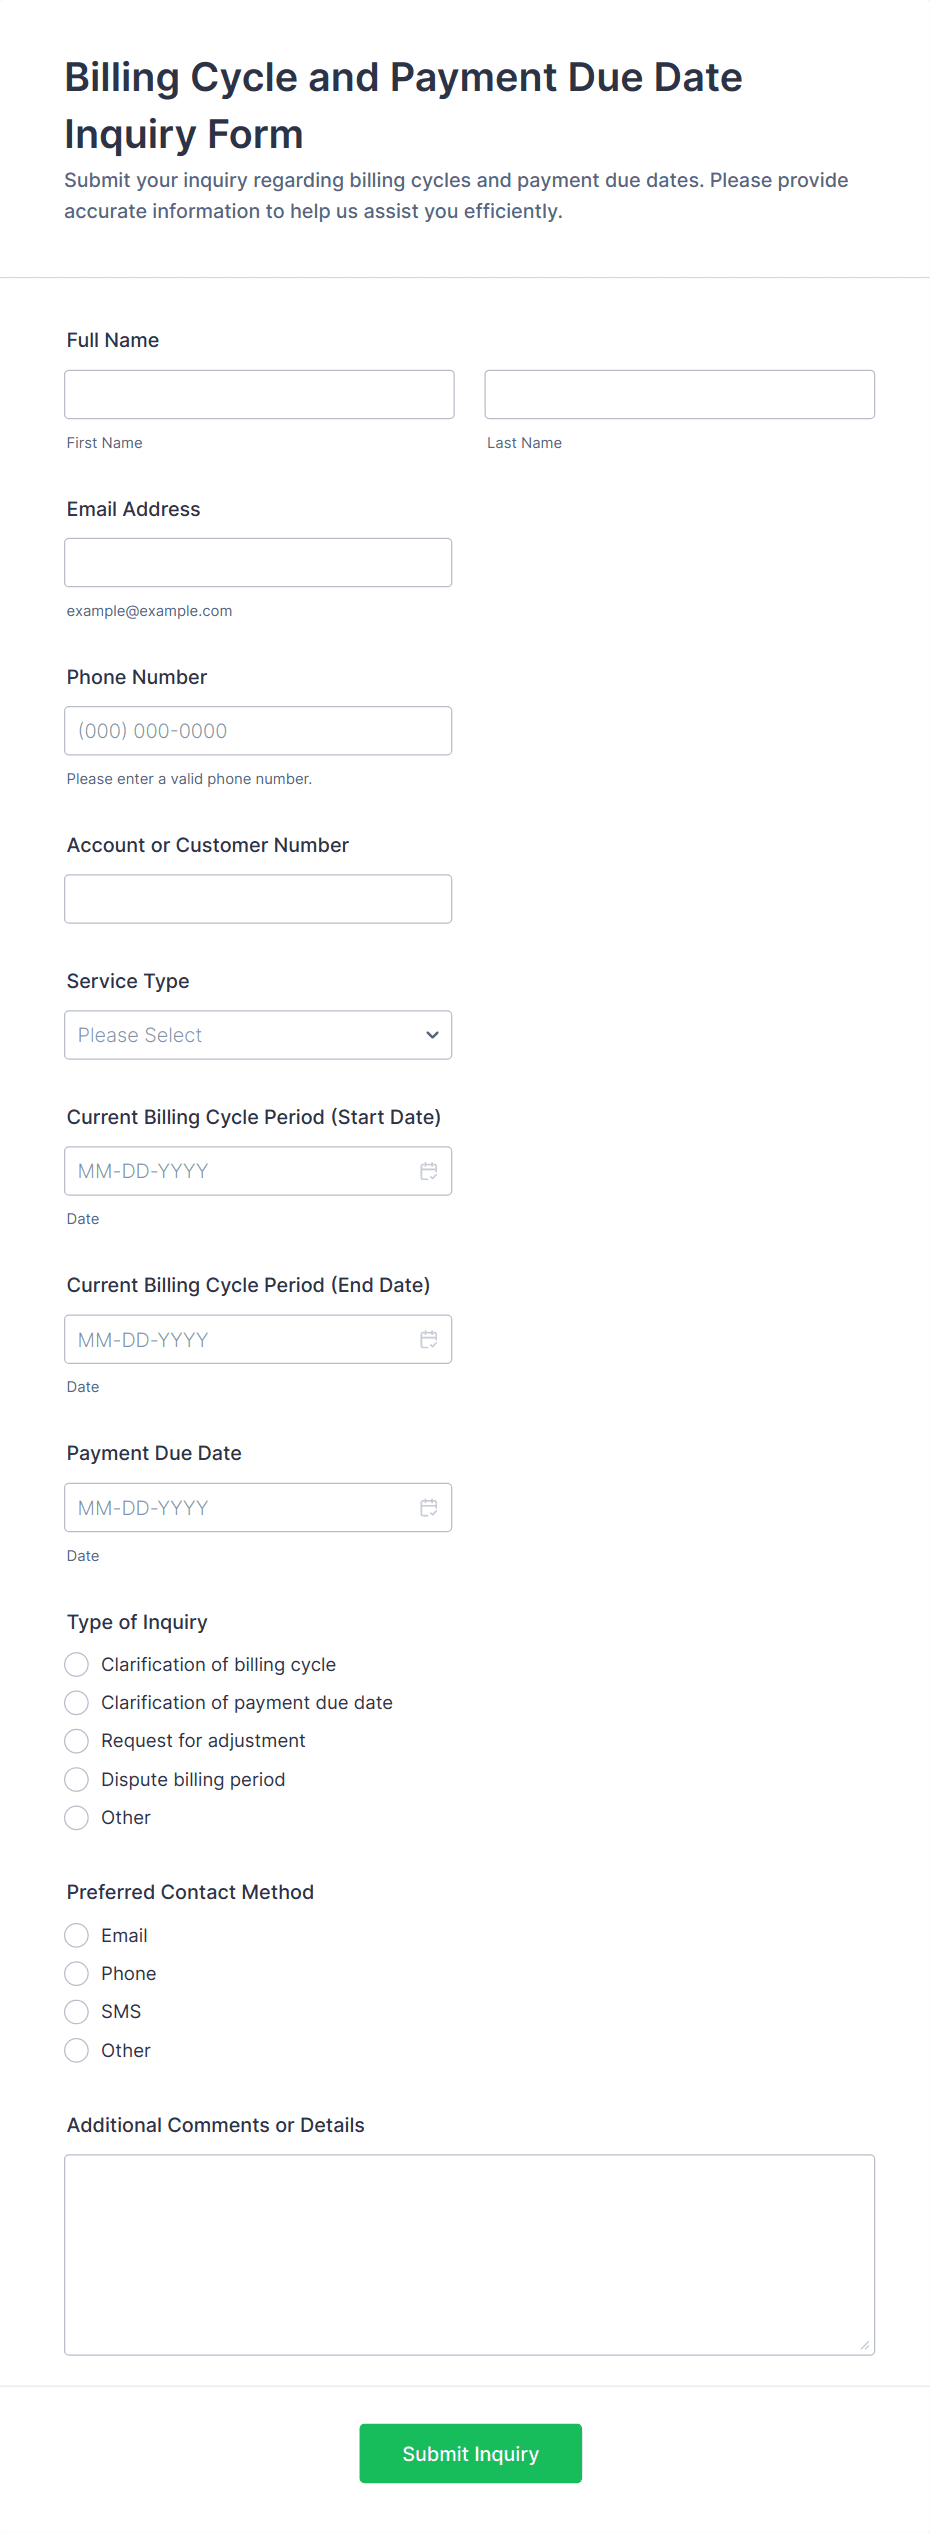Viewport: 930px width, 2533px height.
Task: Focus the Email Address field
Action: pos(258,562)
